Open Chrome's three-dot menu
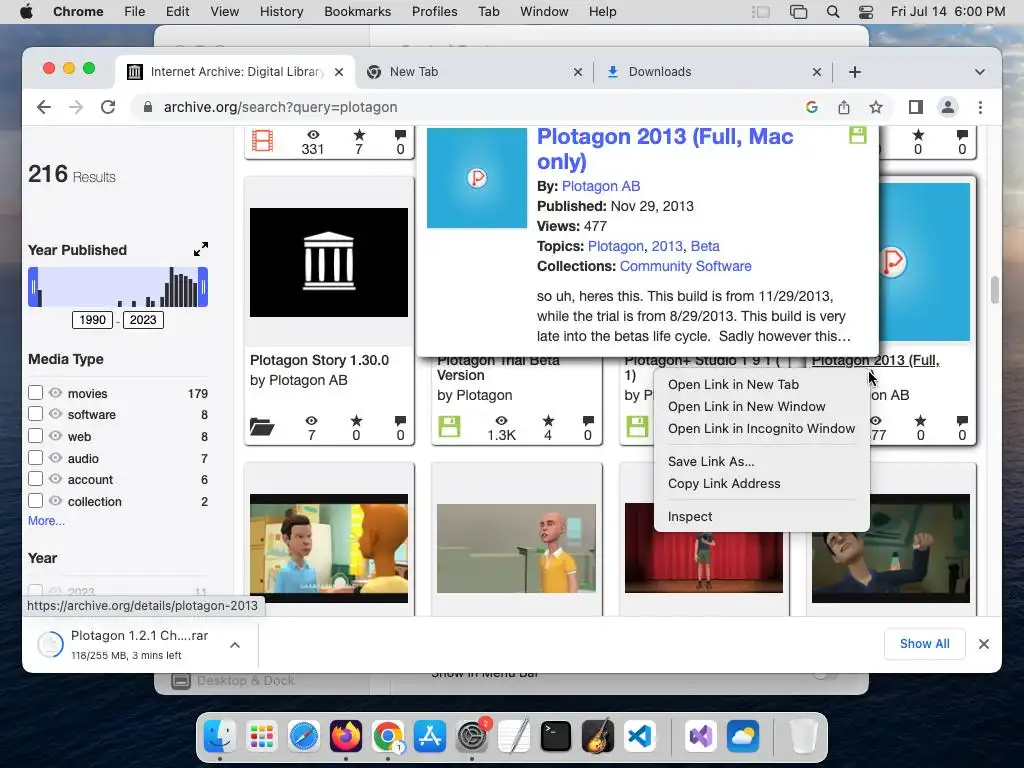Viewport: 1024px width, 768px height. pyautogui.click(x=980, y=107)
